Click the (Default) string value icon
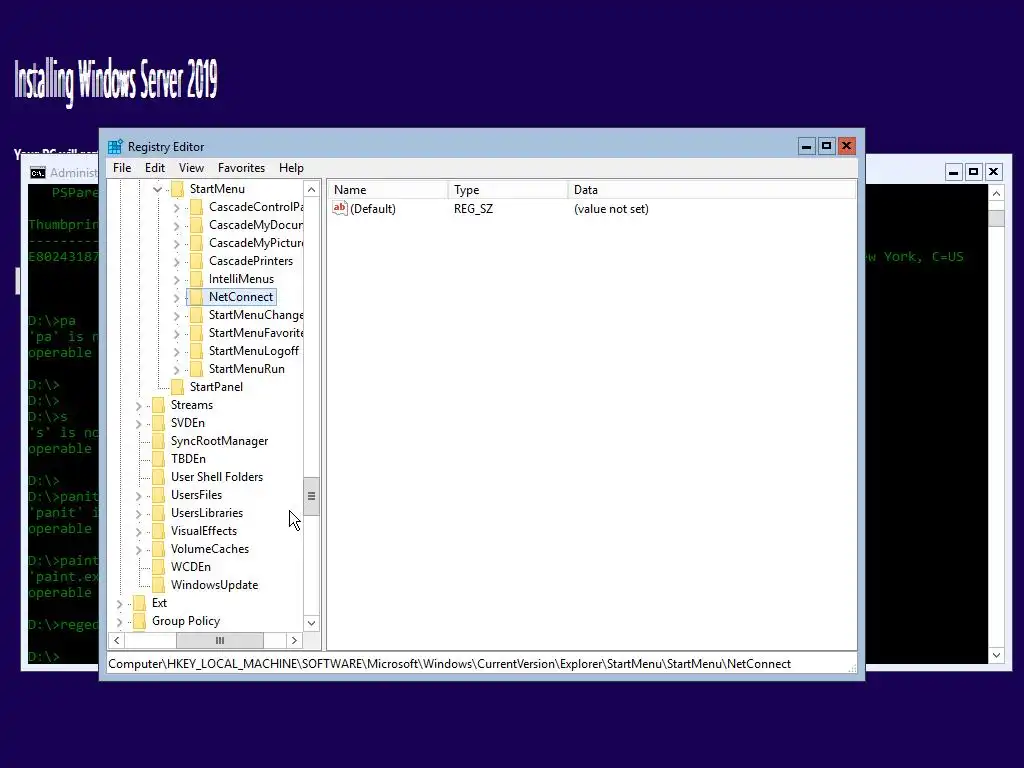The height and width of the screenshot is (768, 1024). 340,208
